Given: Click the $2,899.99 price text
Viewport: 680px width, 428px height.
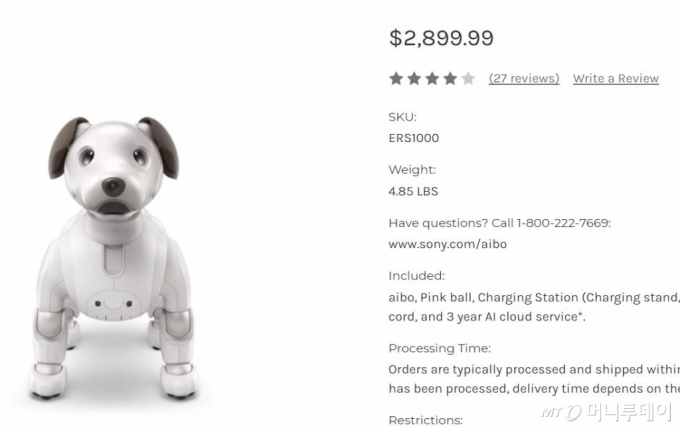Looking at the screenshot, I should 441,38.
